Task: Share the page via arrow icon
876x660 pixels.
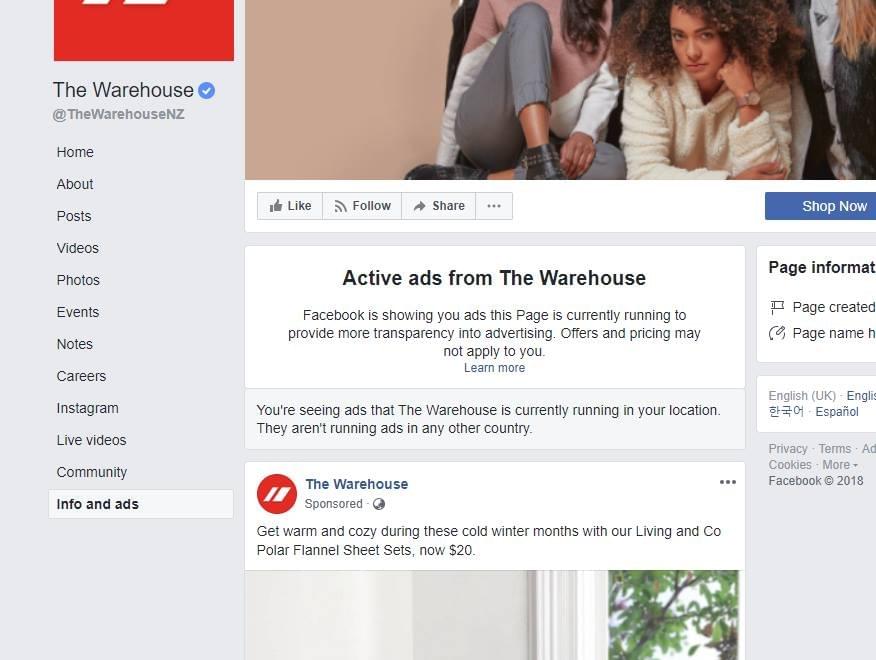Action: (439, 206)
